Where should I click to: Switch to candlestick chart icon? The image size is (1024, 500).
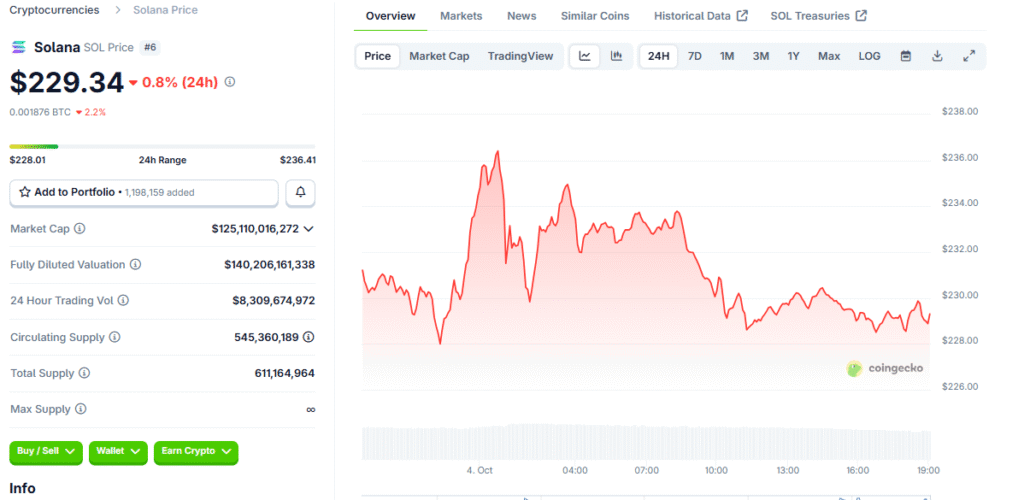click(x=617, y=56)
